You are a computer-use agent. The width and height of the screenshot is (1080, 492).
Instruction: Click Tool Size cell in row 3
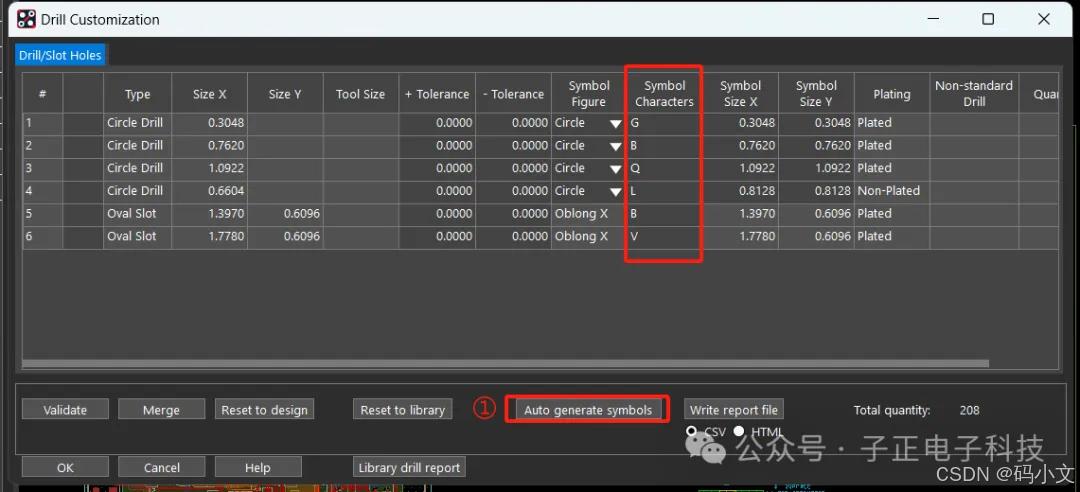361,169
